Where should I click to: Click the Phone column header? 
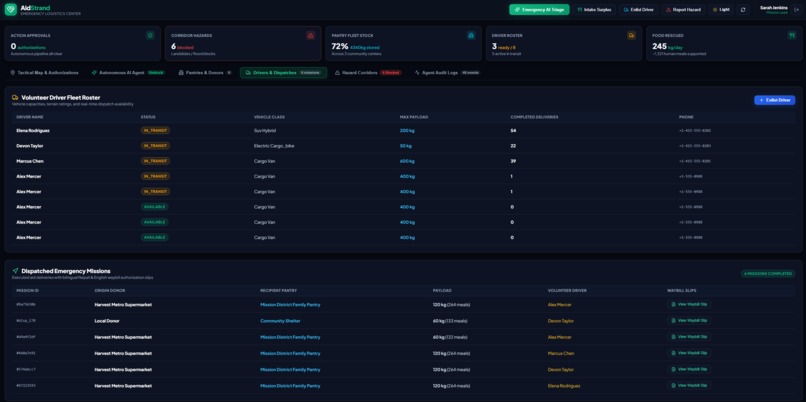(x=686, y=117)
